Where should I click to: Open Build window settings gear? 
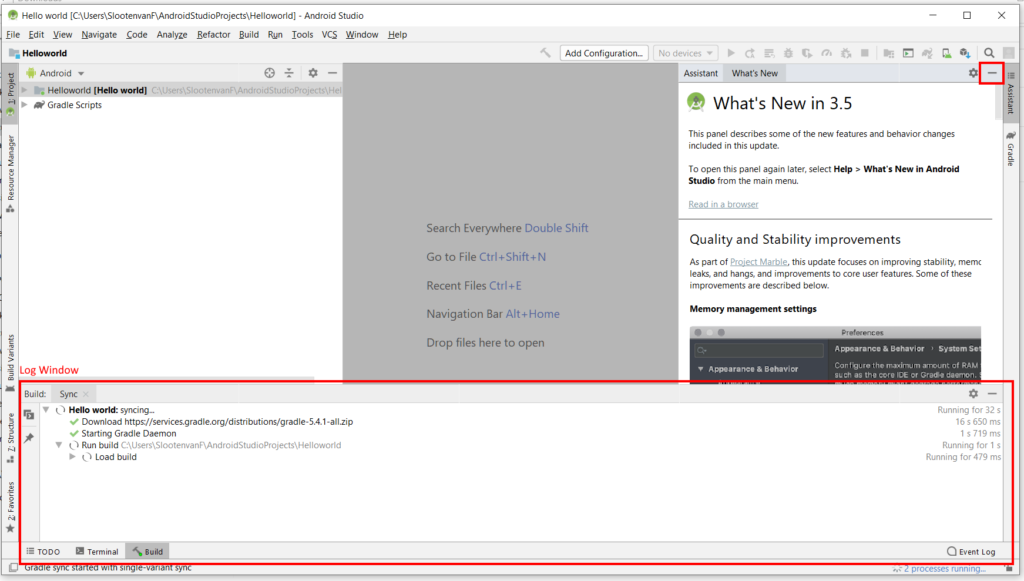coord(973,394)
